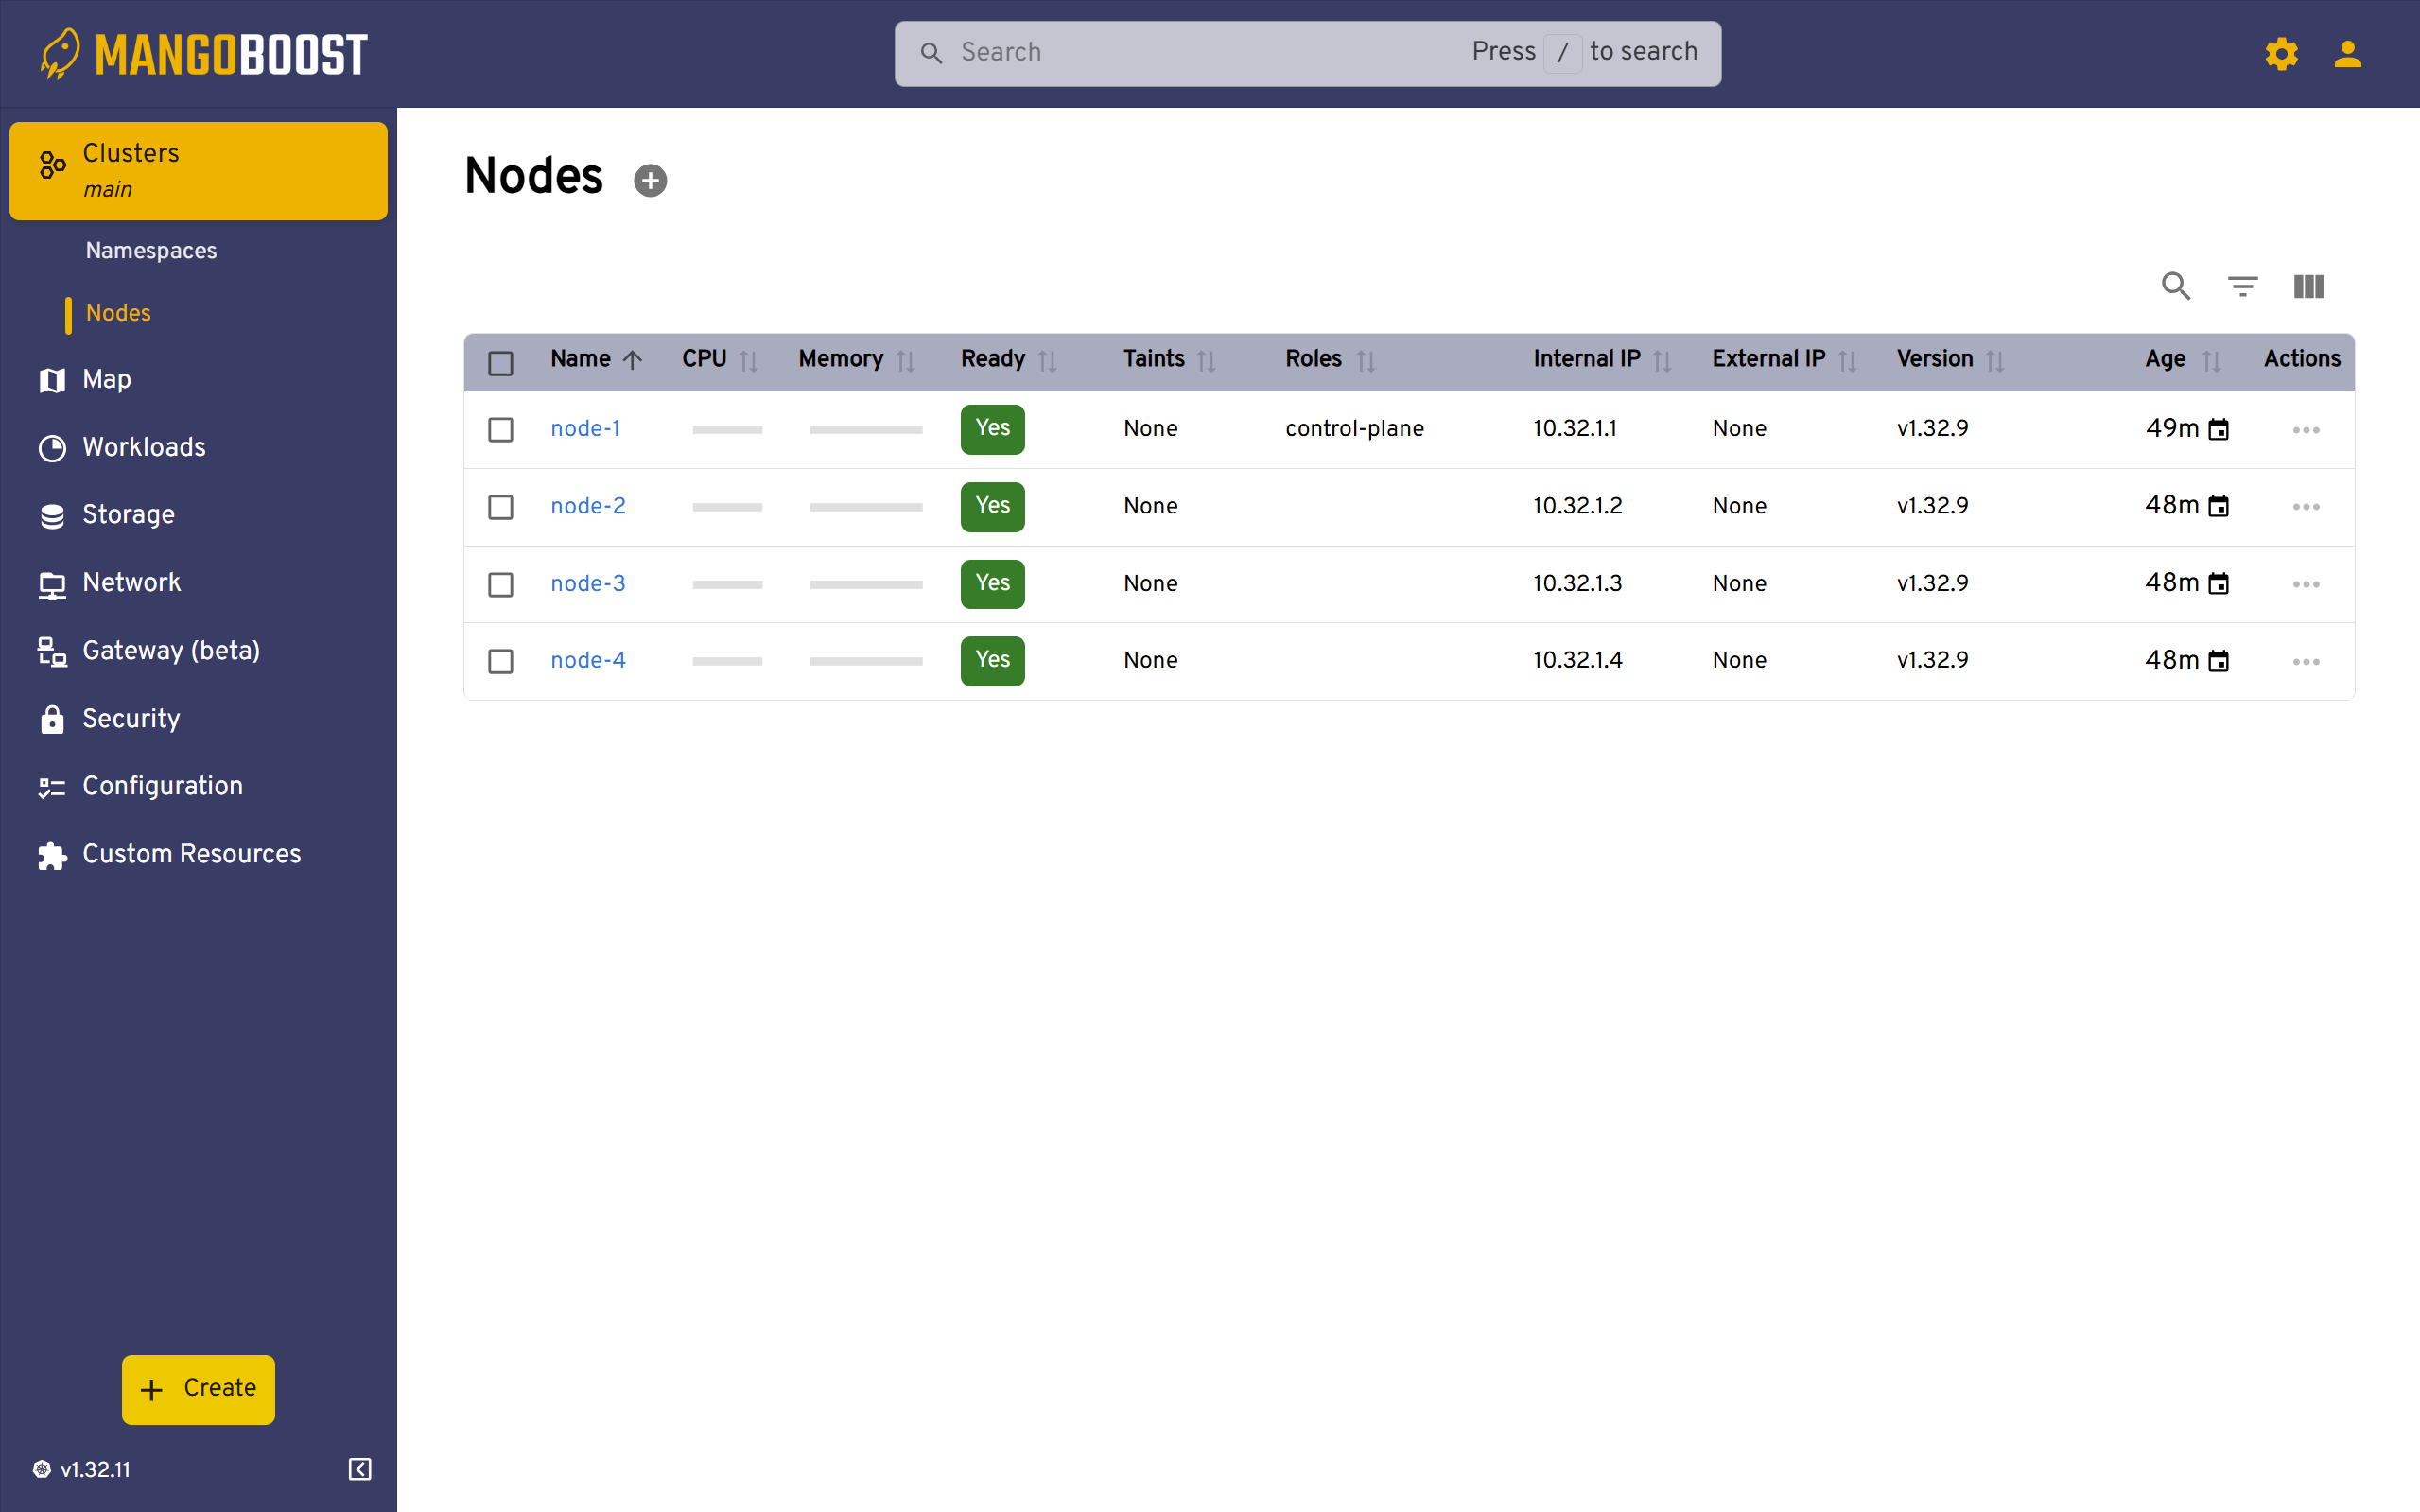Collapse the sidebar using the bottom chevron
Viewport: 2420px width, 1512px height.
coord(359,1469)
